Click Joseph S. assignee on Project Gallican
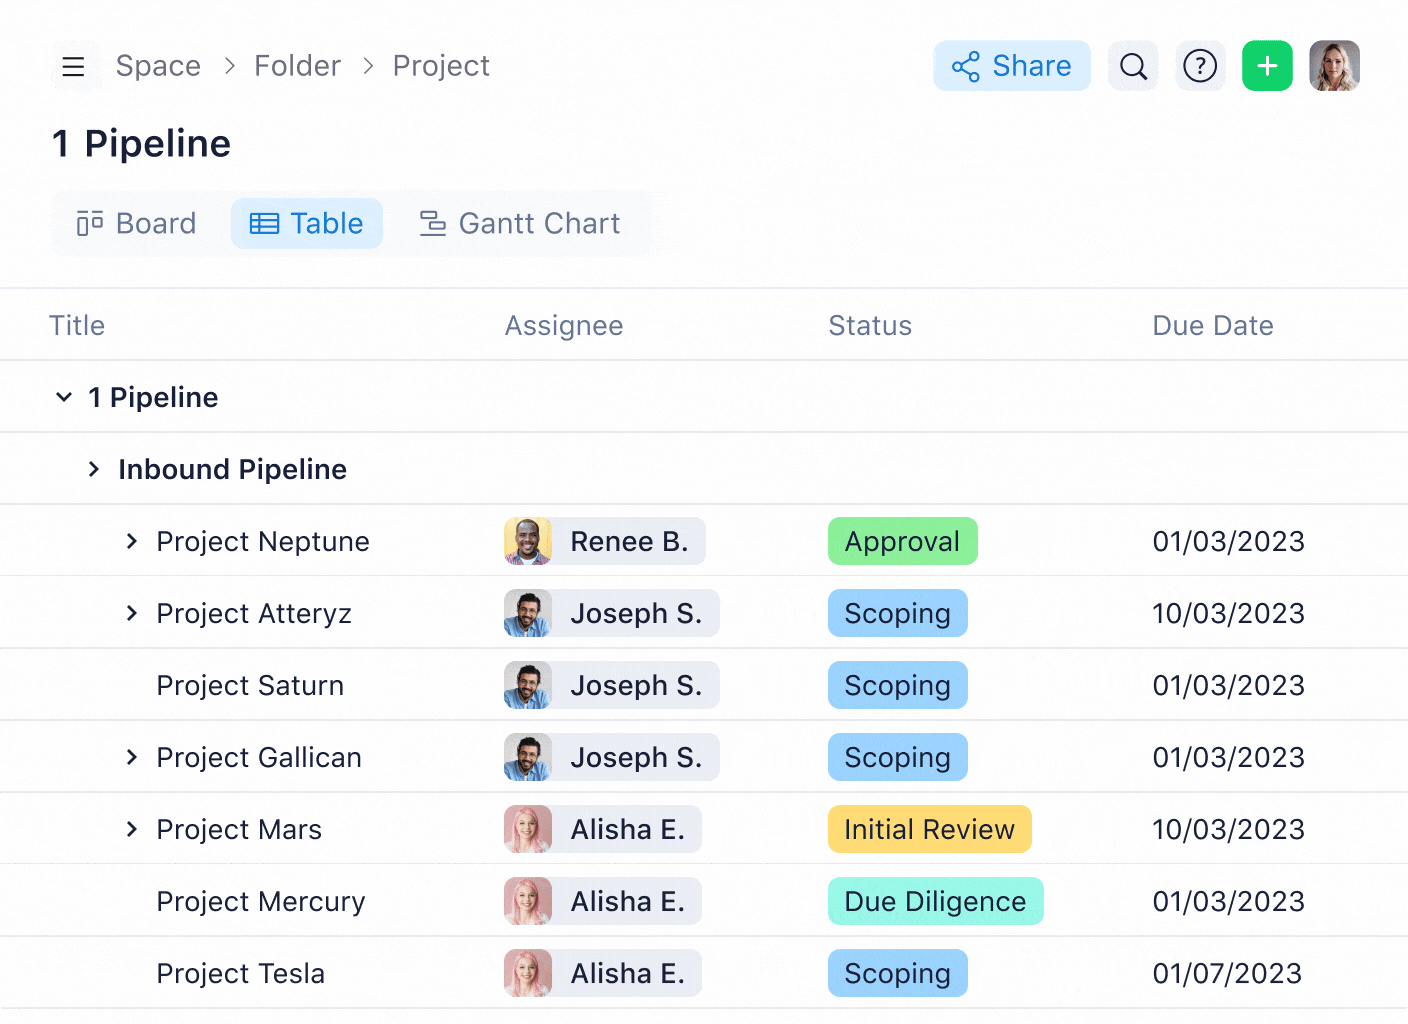 [612, 757]
